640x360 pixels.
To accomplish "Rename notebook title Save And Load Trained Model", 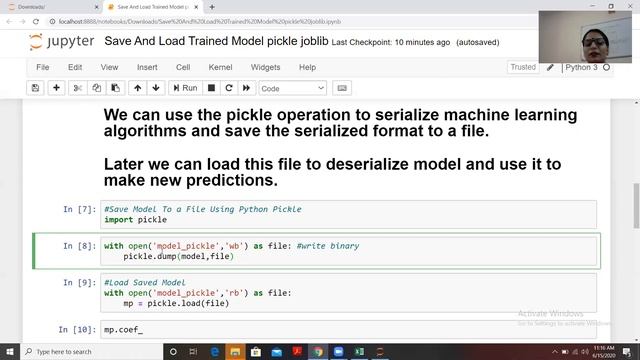I will [x=216, y=41].
